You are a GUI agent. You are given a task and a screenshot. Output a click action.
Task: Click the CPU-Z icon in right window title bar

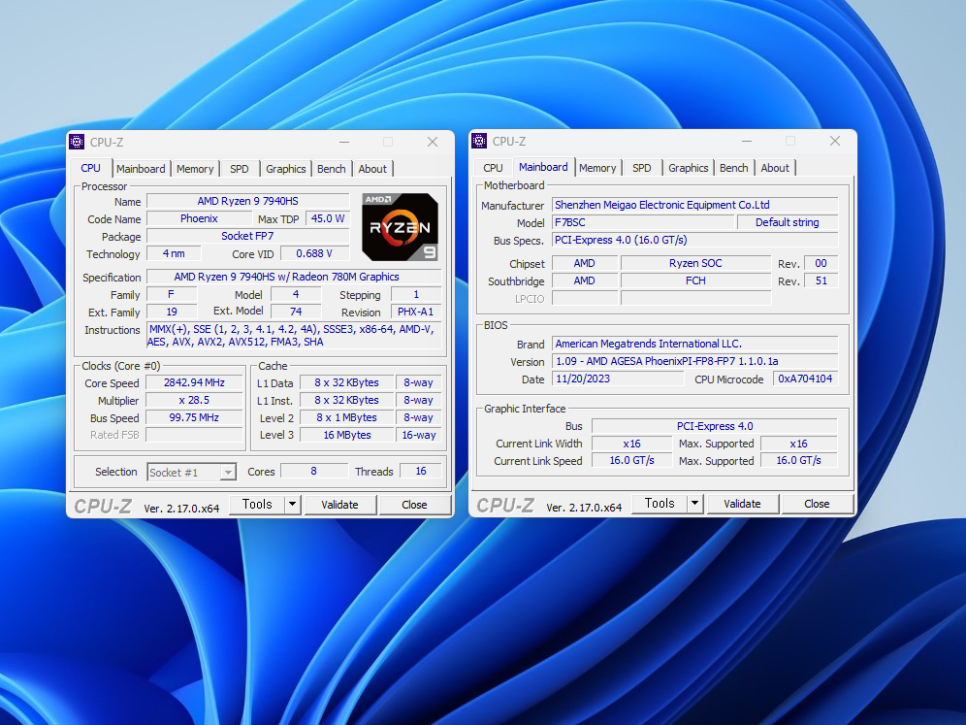pos(480,141)
